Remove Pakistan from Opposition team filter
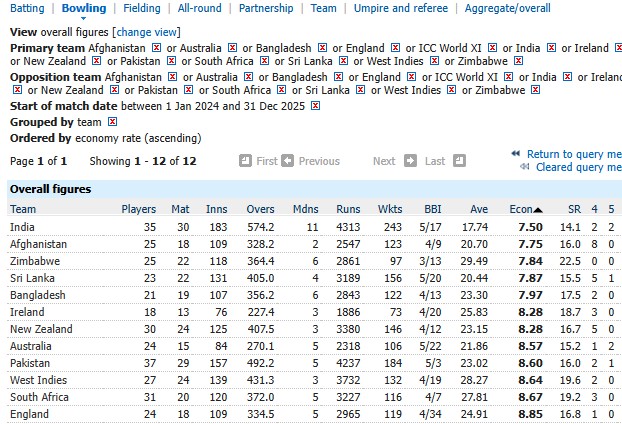 [x=189, y=90]
